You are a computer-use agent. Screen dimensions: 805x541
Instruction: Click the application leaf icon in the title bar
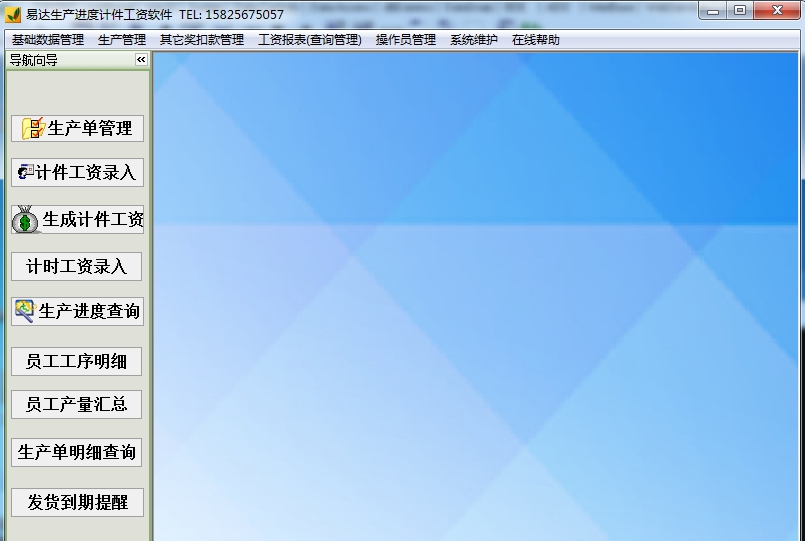(x=13, y=14)
